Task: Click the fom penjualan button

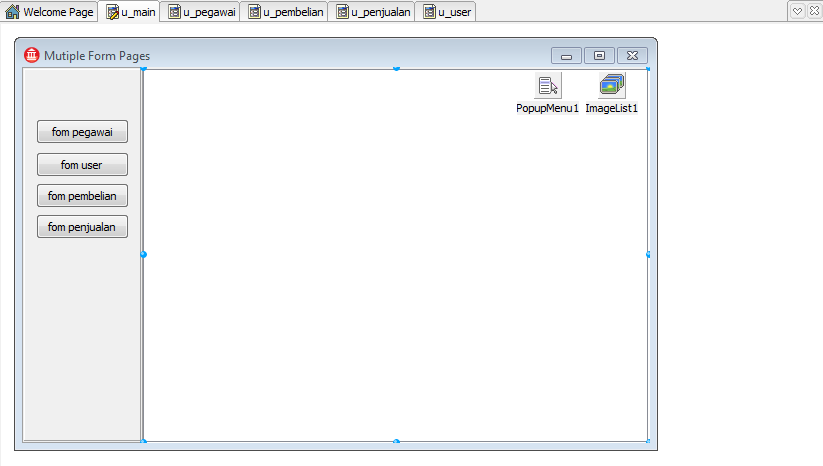Action: [82, 227]
